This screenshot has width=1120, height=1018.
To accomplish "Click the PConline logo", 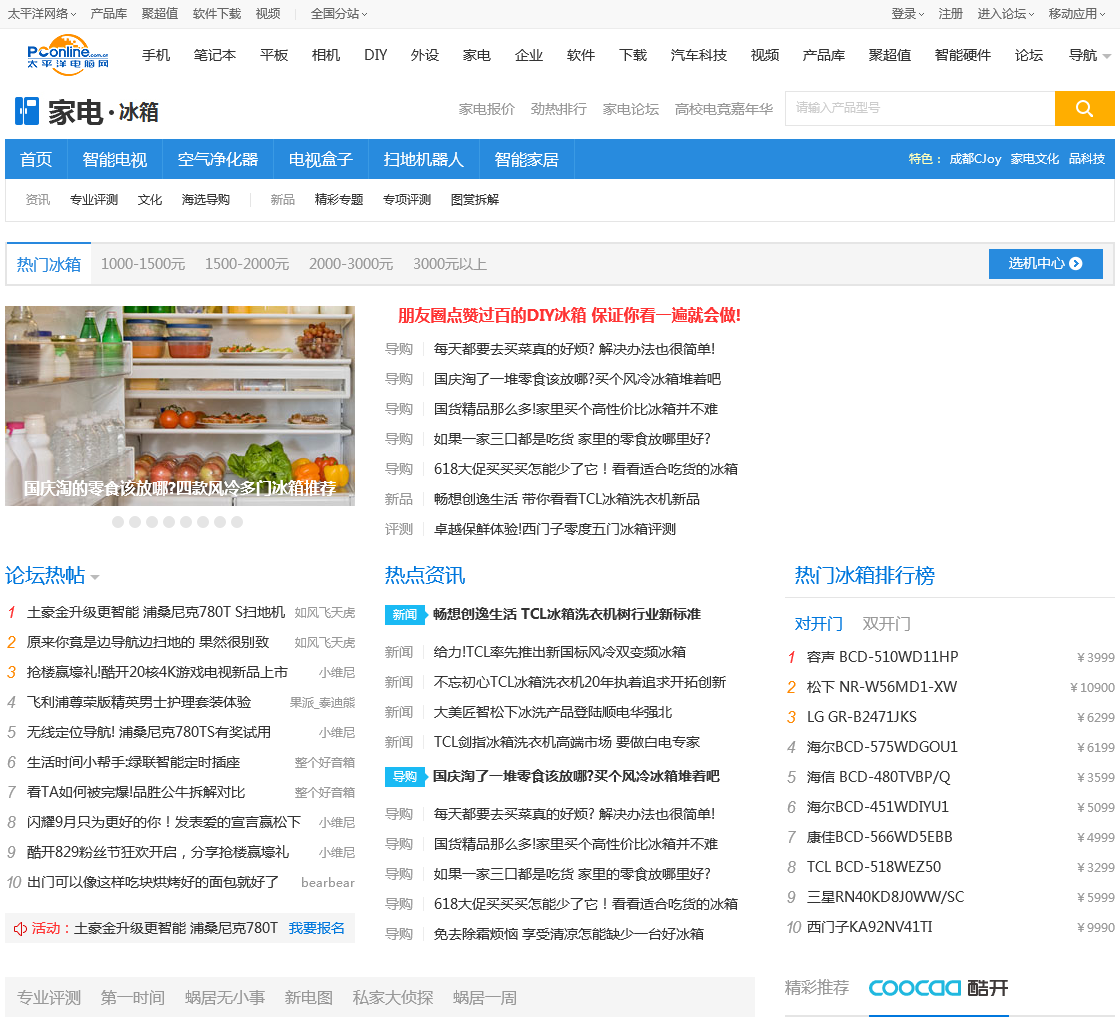I will coord(68,54).
